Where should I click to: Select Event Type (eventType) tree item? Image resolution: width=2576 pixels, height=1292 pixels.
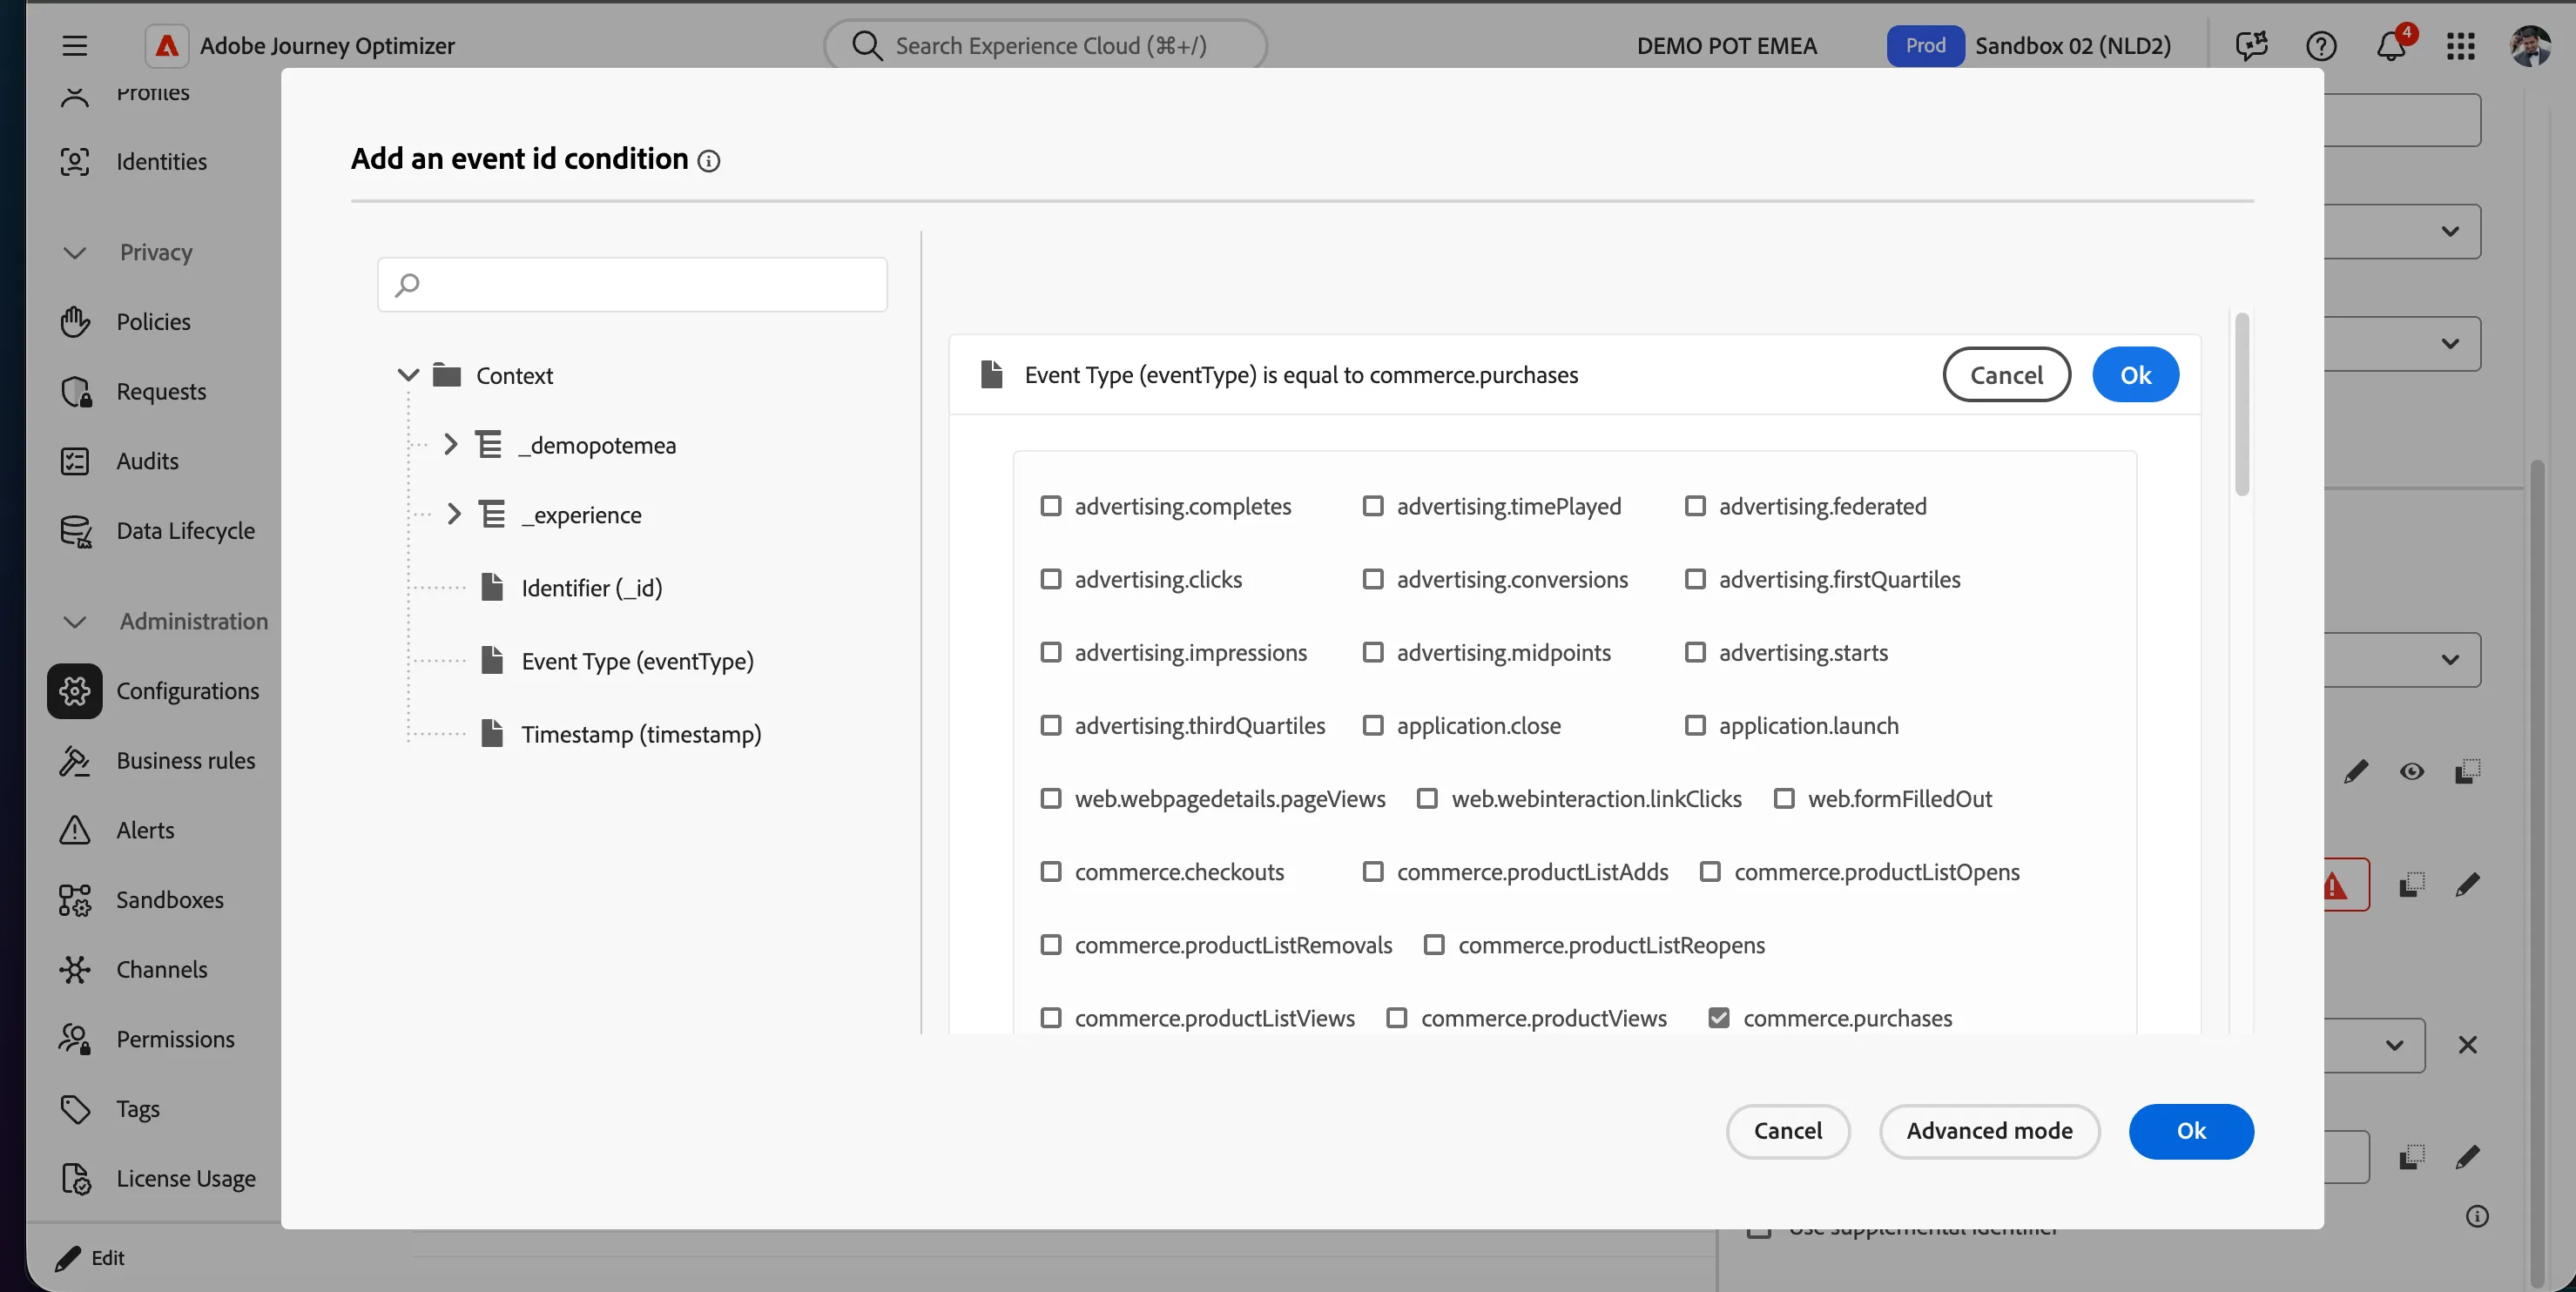click(637, 661)
